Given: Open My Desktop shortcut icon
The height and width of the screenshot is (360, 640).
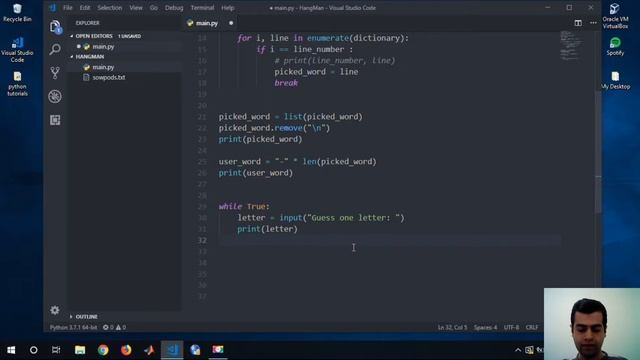Looking at the screenshot, I should [x=615, y=80].
